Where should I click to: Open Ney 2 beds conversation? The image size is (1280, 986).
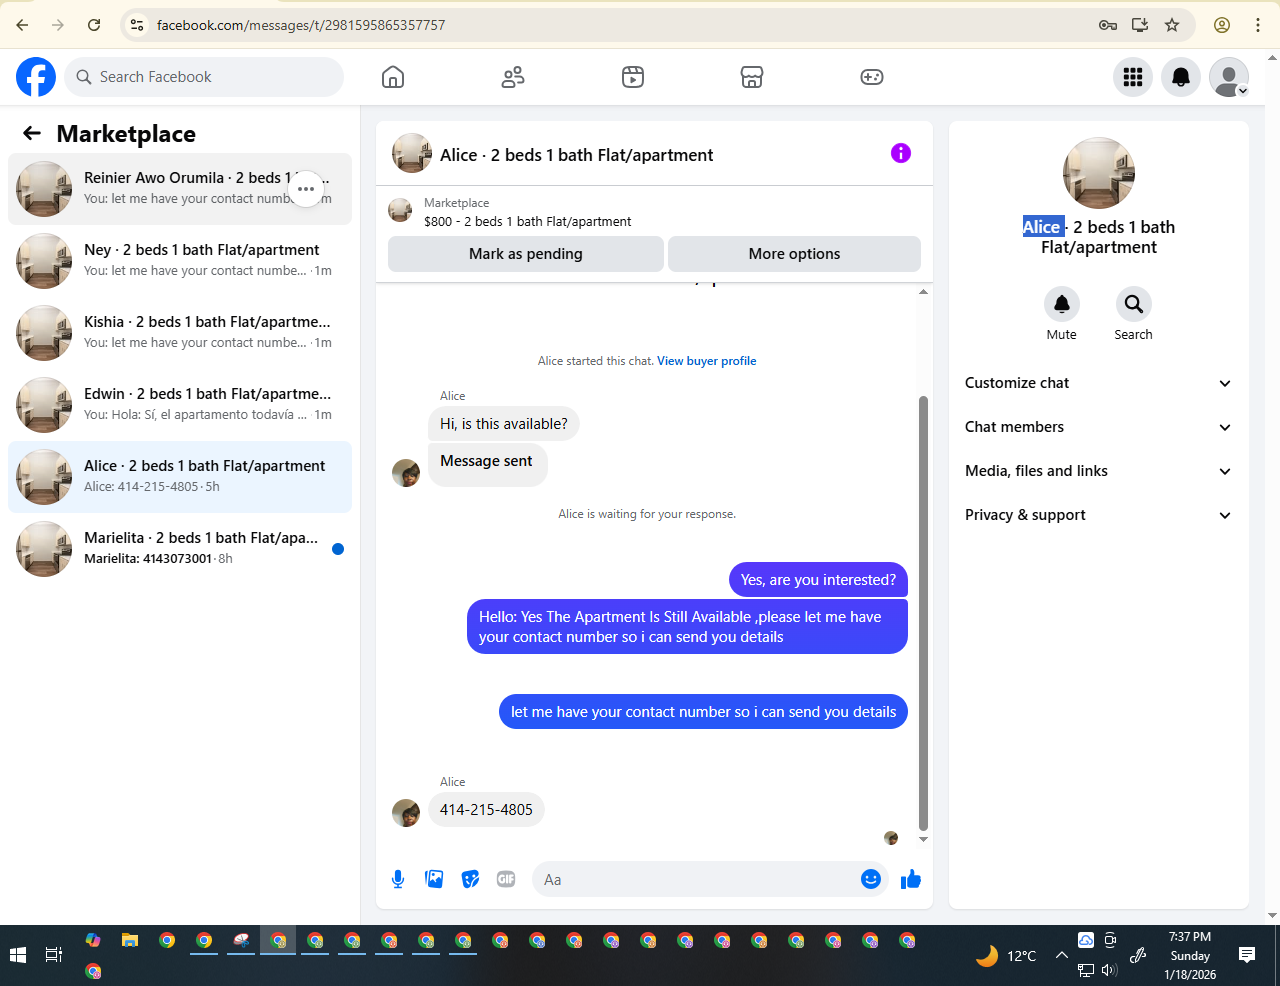[180, 261]
